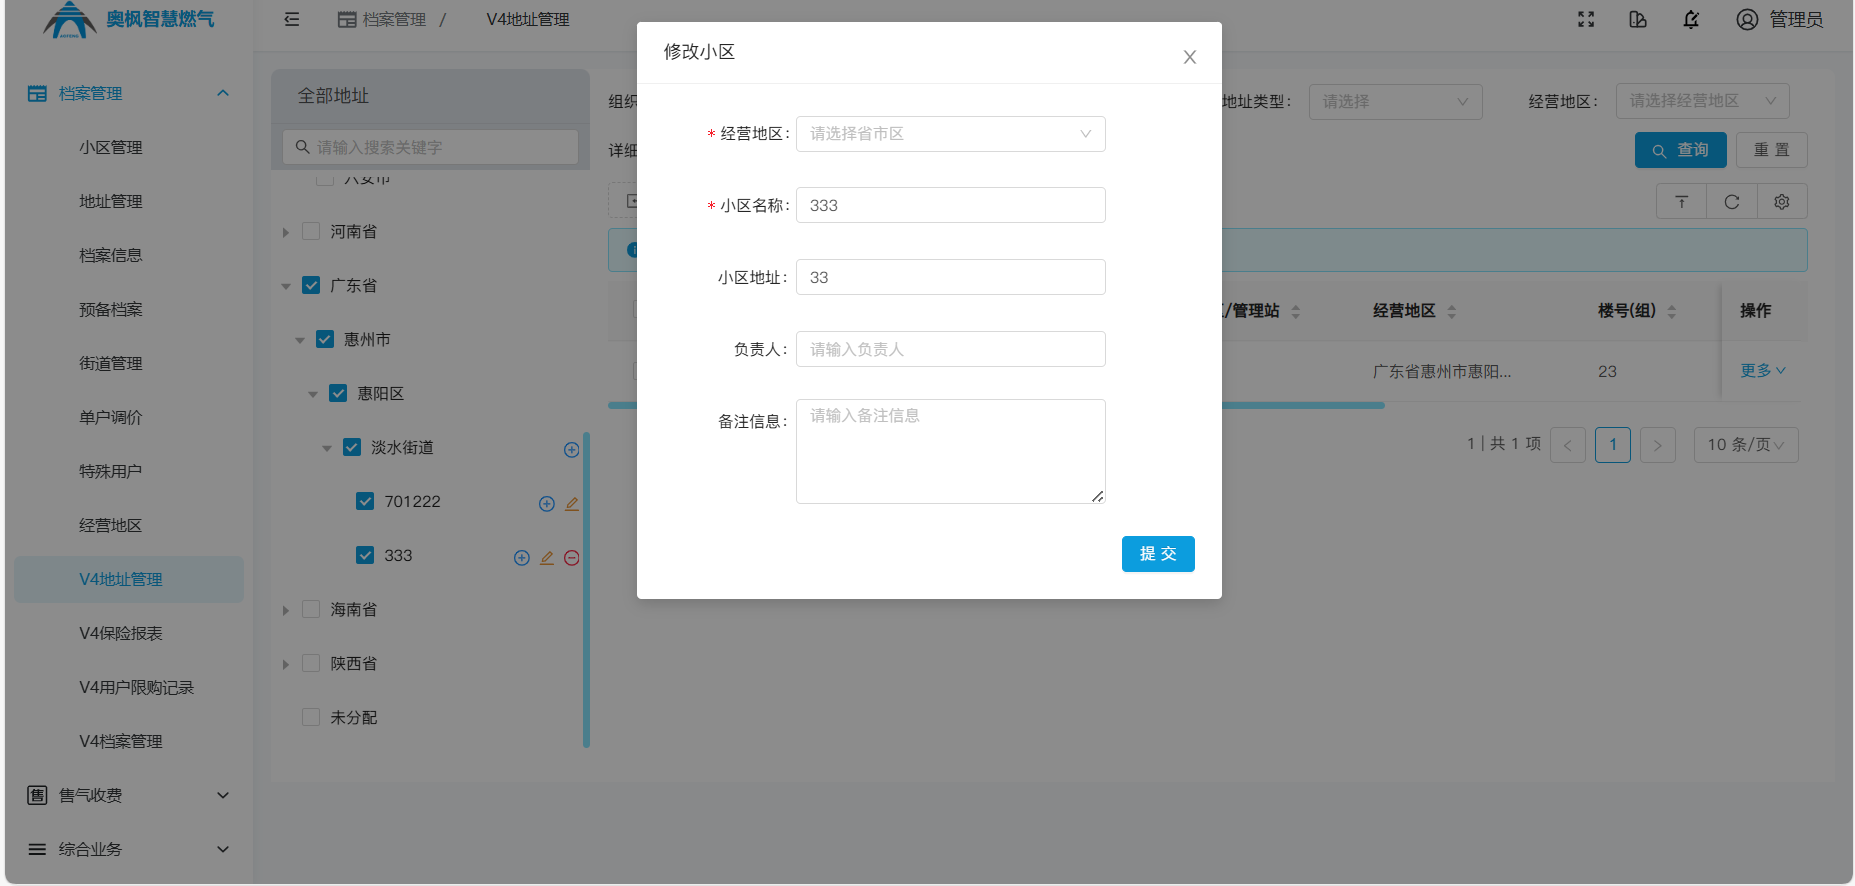Toggle the 陕西省 checkbox
The image size is (1855, 886).
coord(311,663)
